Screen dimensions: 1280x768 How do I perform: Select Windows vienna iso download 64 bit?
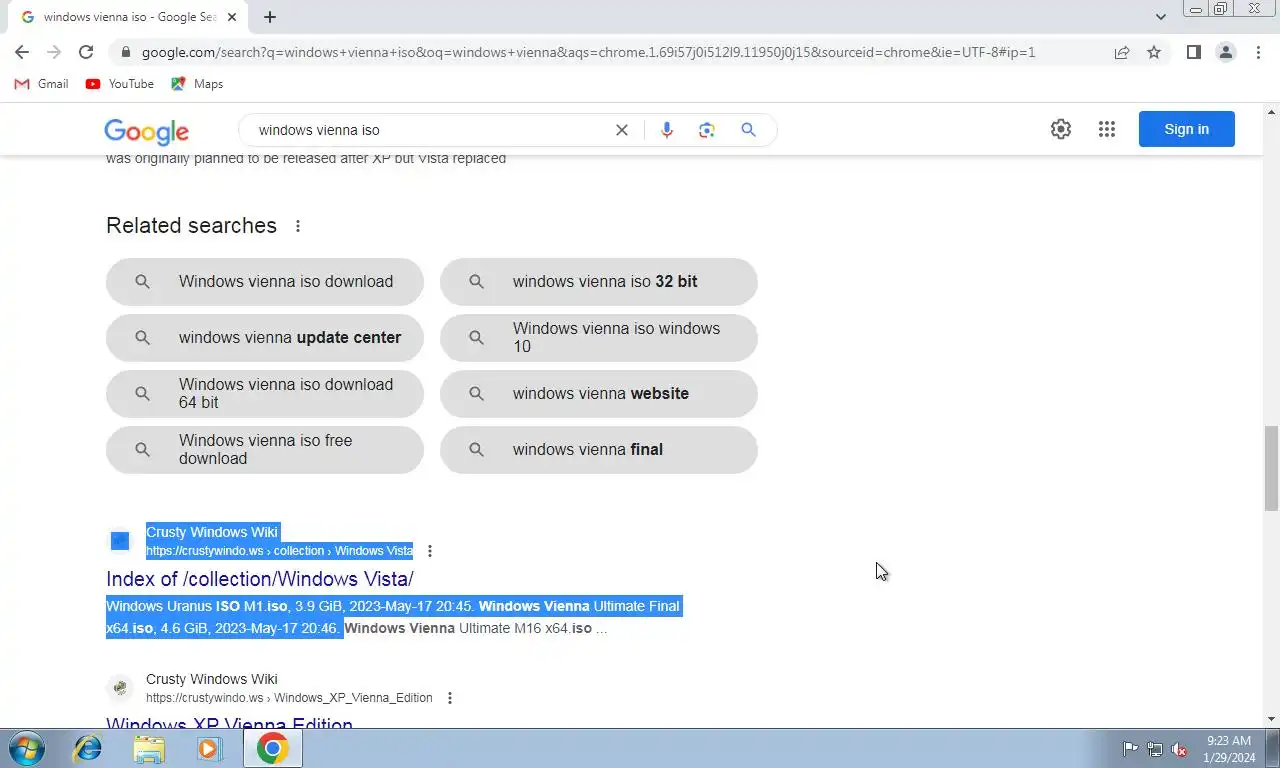pos(265,394)
